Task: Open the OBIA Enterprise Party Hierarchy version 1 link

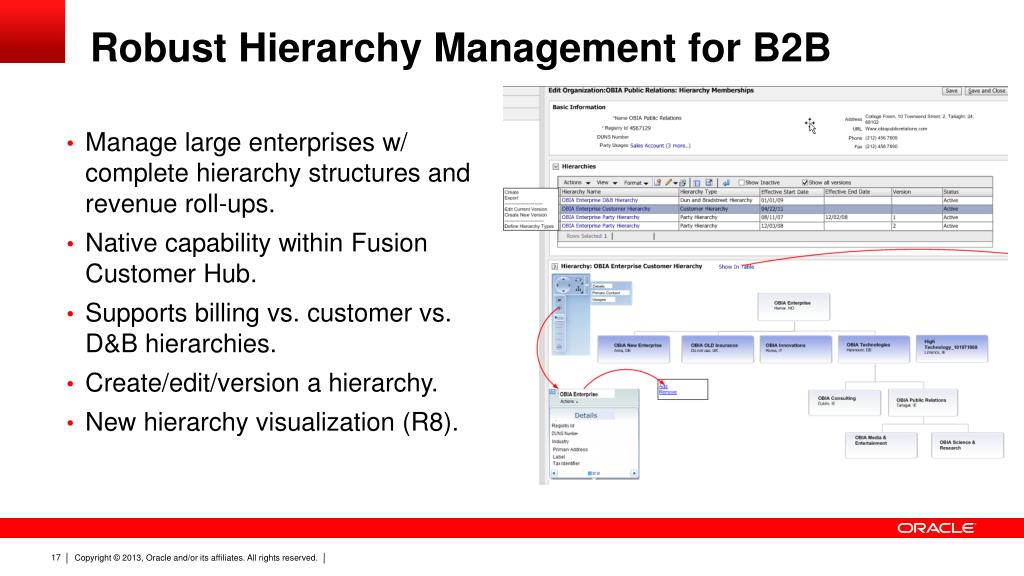Action: (x=600, y=217)
